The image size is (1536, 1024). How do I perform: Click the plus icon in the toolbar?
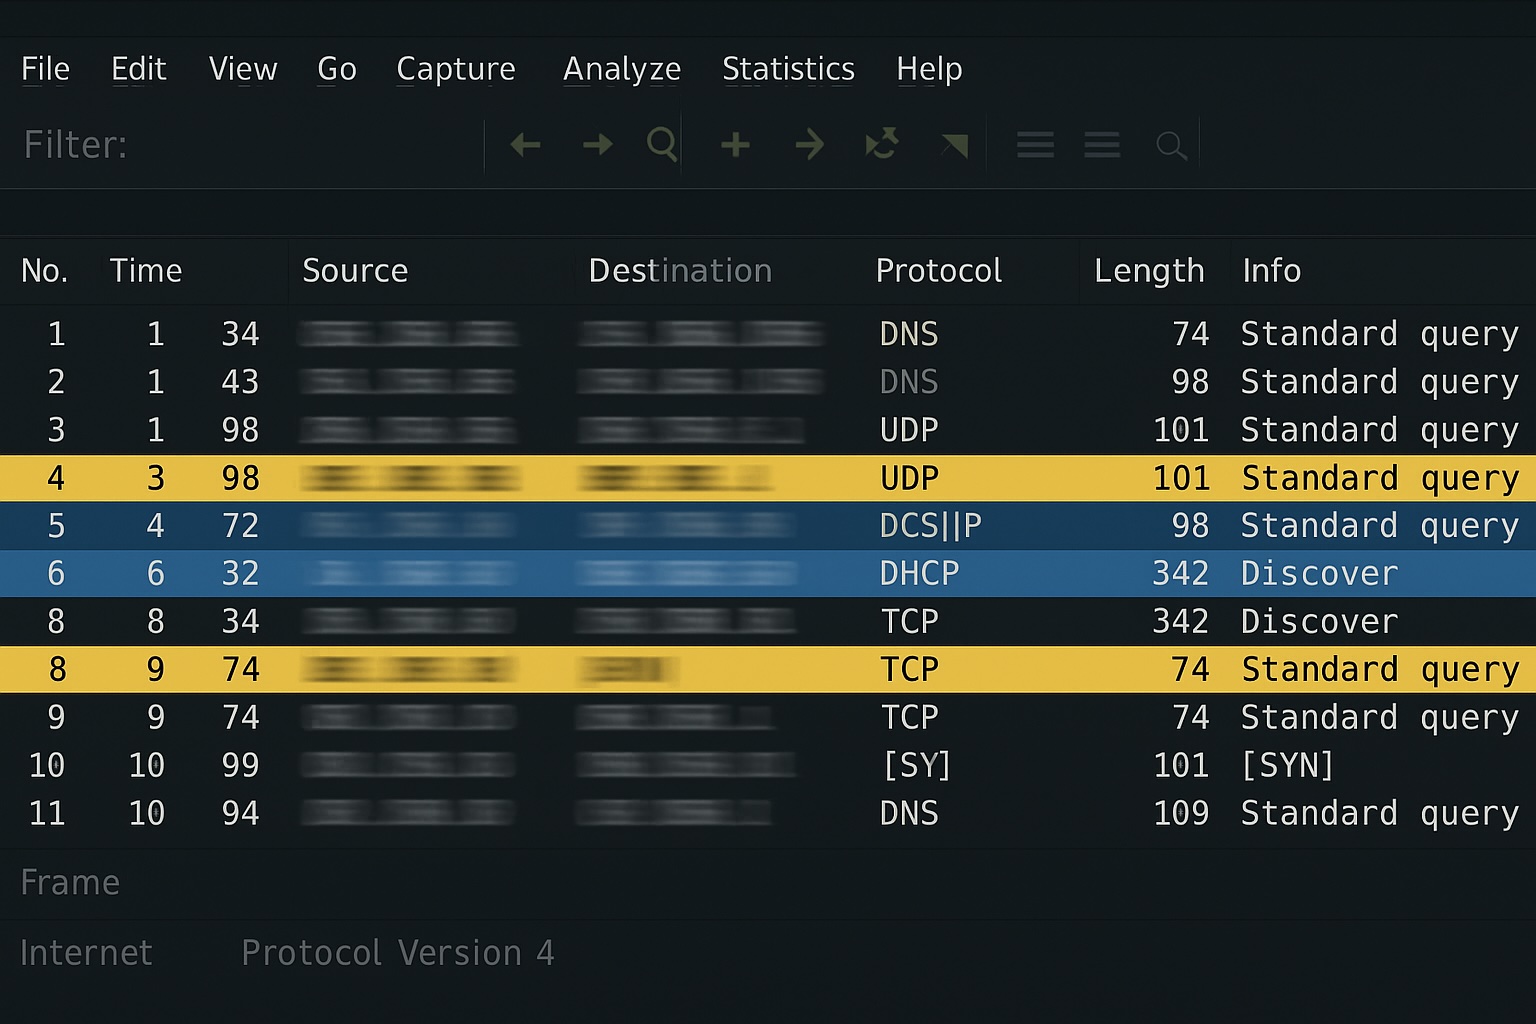(x=735, y=145)
